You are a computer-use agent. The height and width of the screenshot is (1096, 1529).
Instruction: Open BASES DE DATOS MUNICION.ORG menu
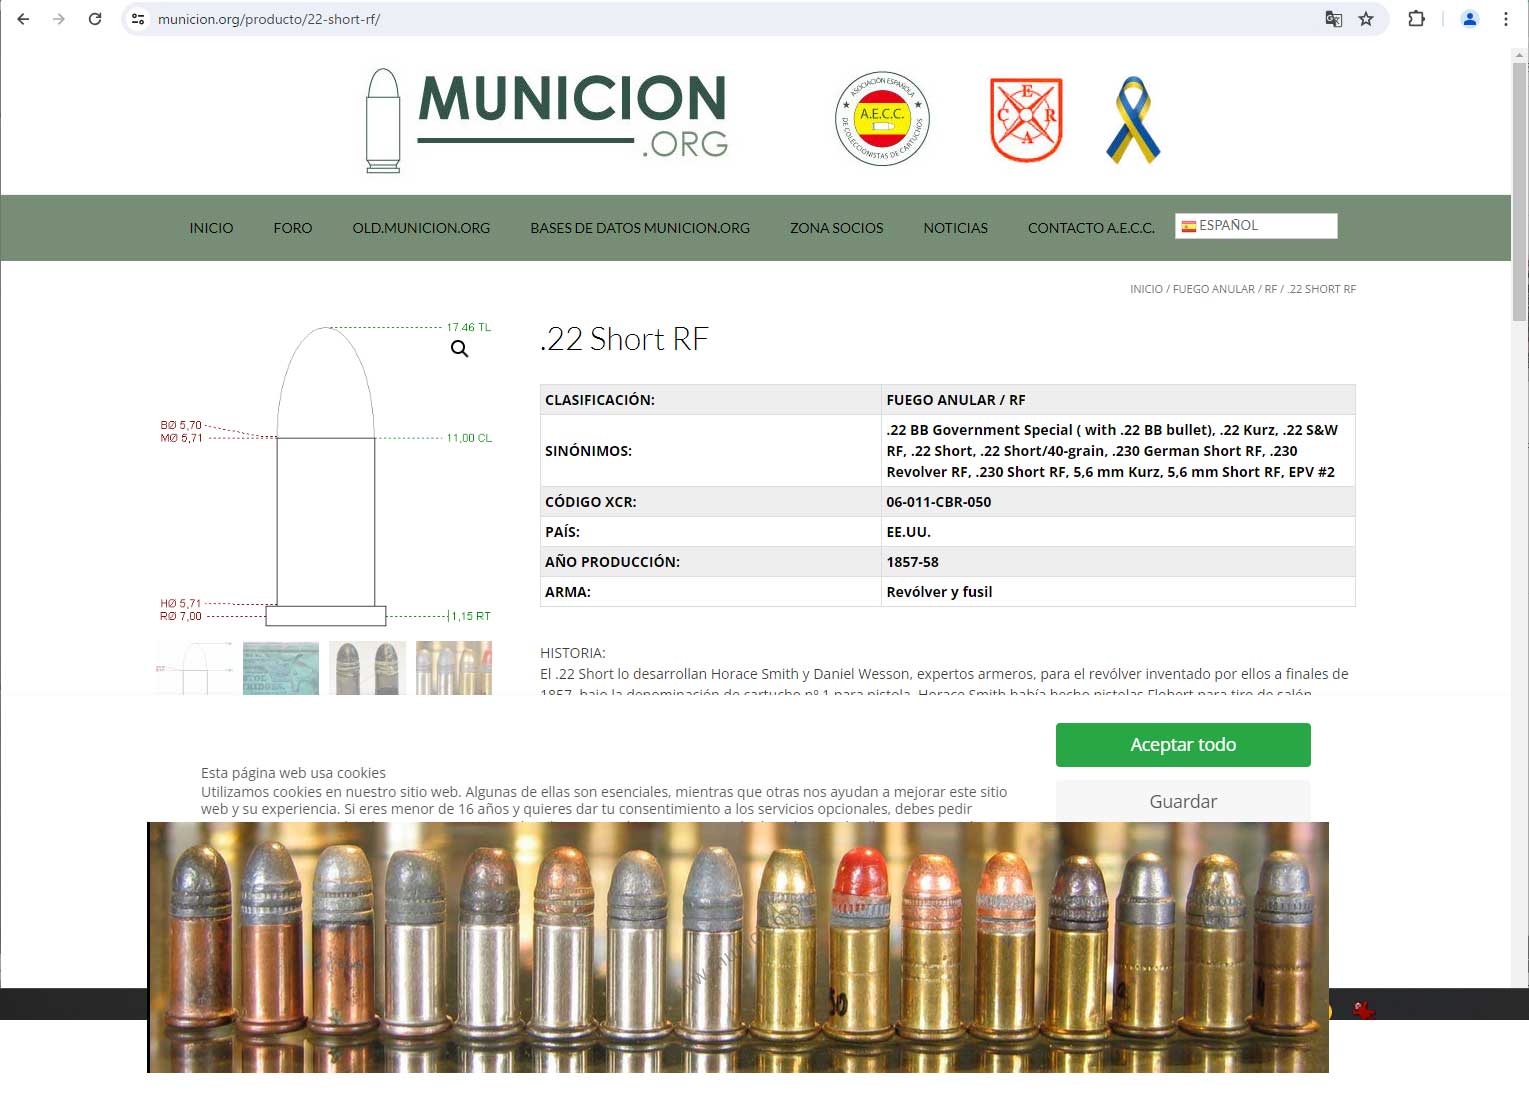[640, 228]
